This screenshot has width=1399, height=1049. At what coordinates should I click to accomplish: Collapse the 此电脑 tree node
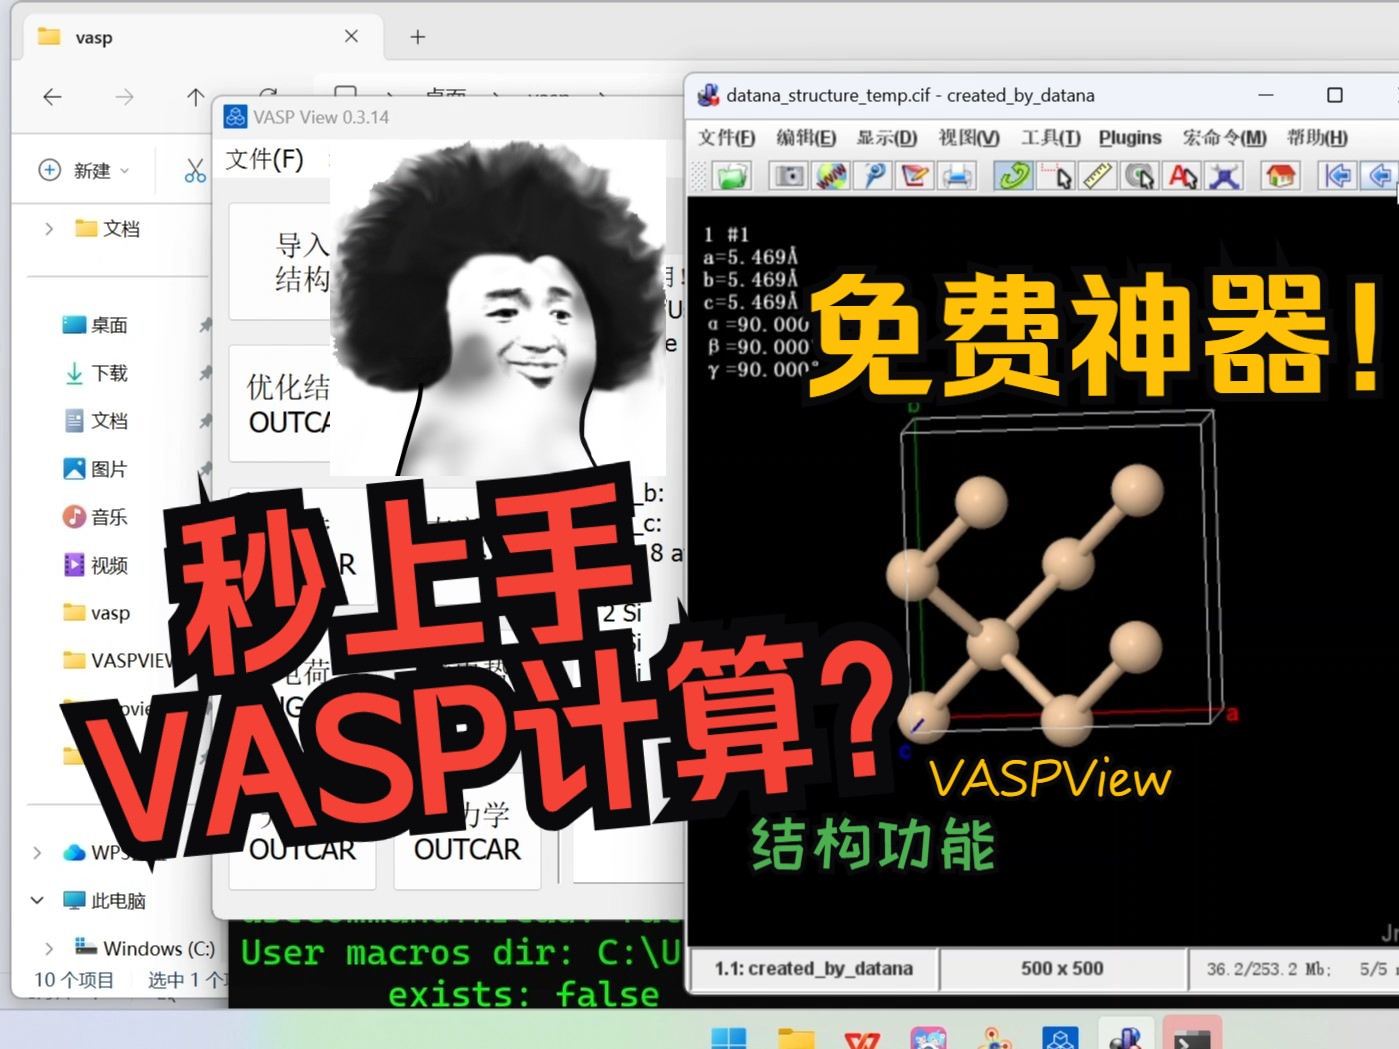click(37, 900)
